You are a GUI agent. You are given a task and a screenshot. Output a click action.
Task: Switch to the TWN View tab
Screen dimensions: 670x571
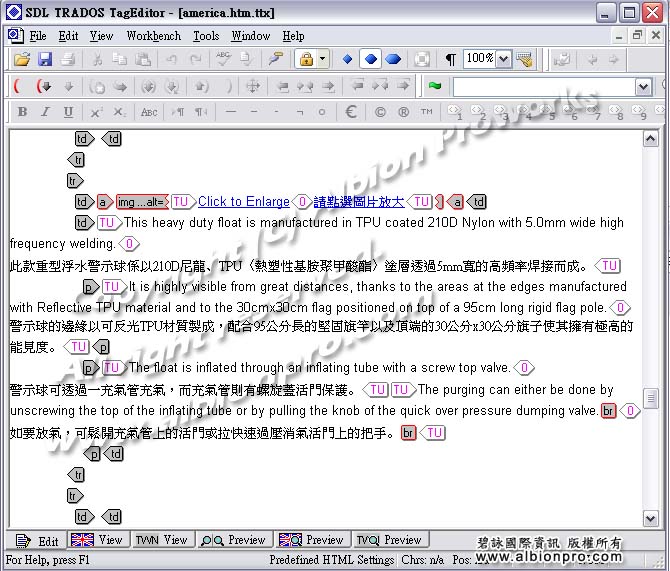[x=162, y=540]
